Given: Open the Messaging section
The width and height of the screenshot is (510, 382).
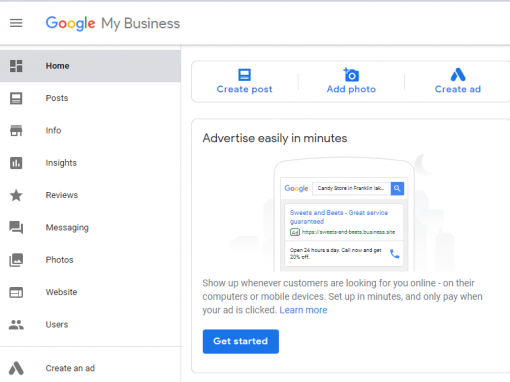Looking at the screenshot, I should (x=90, y=228).
